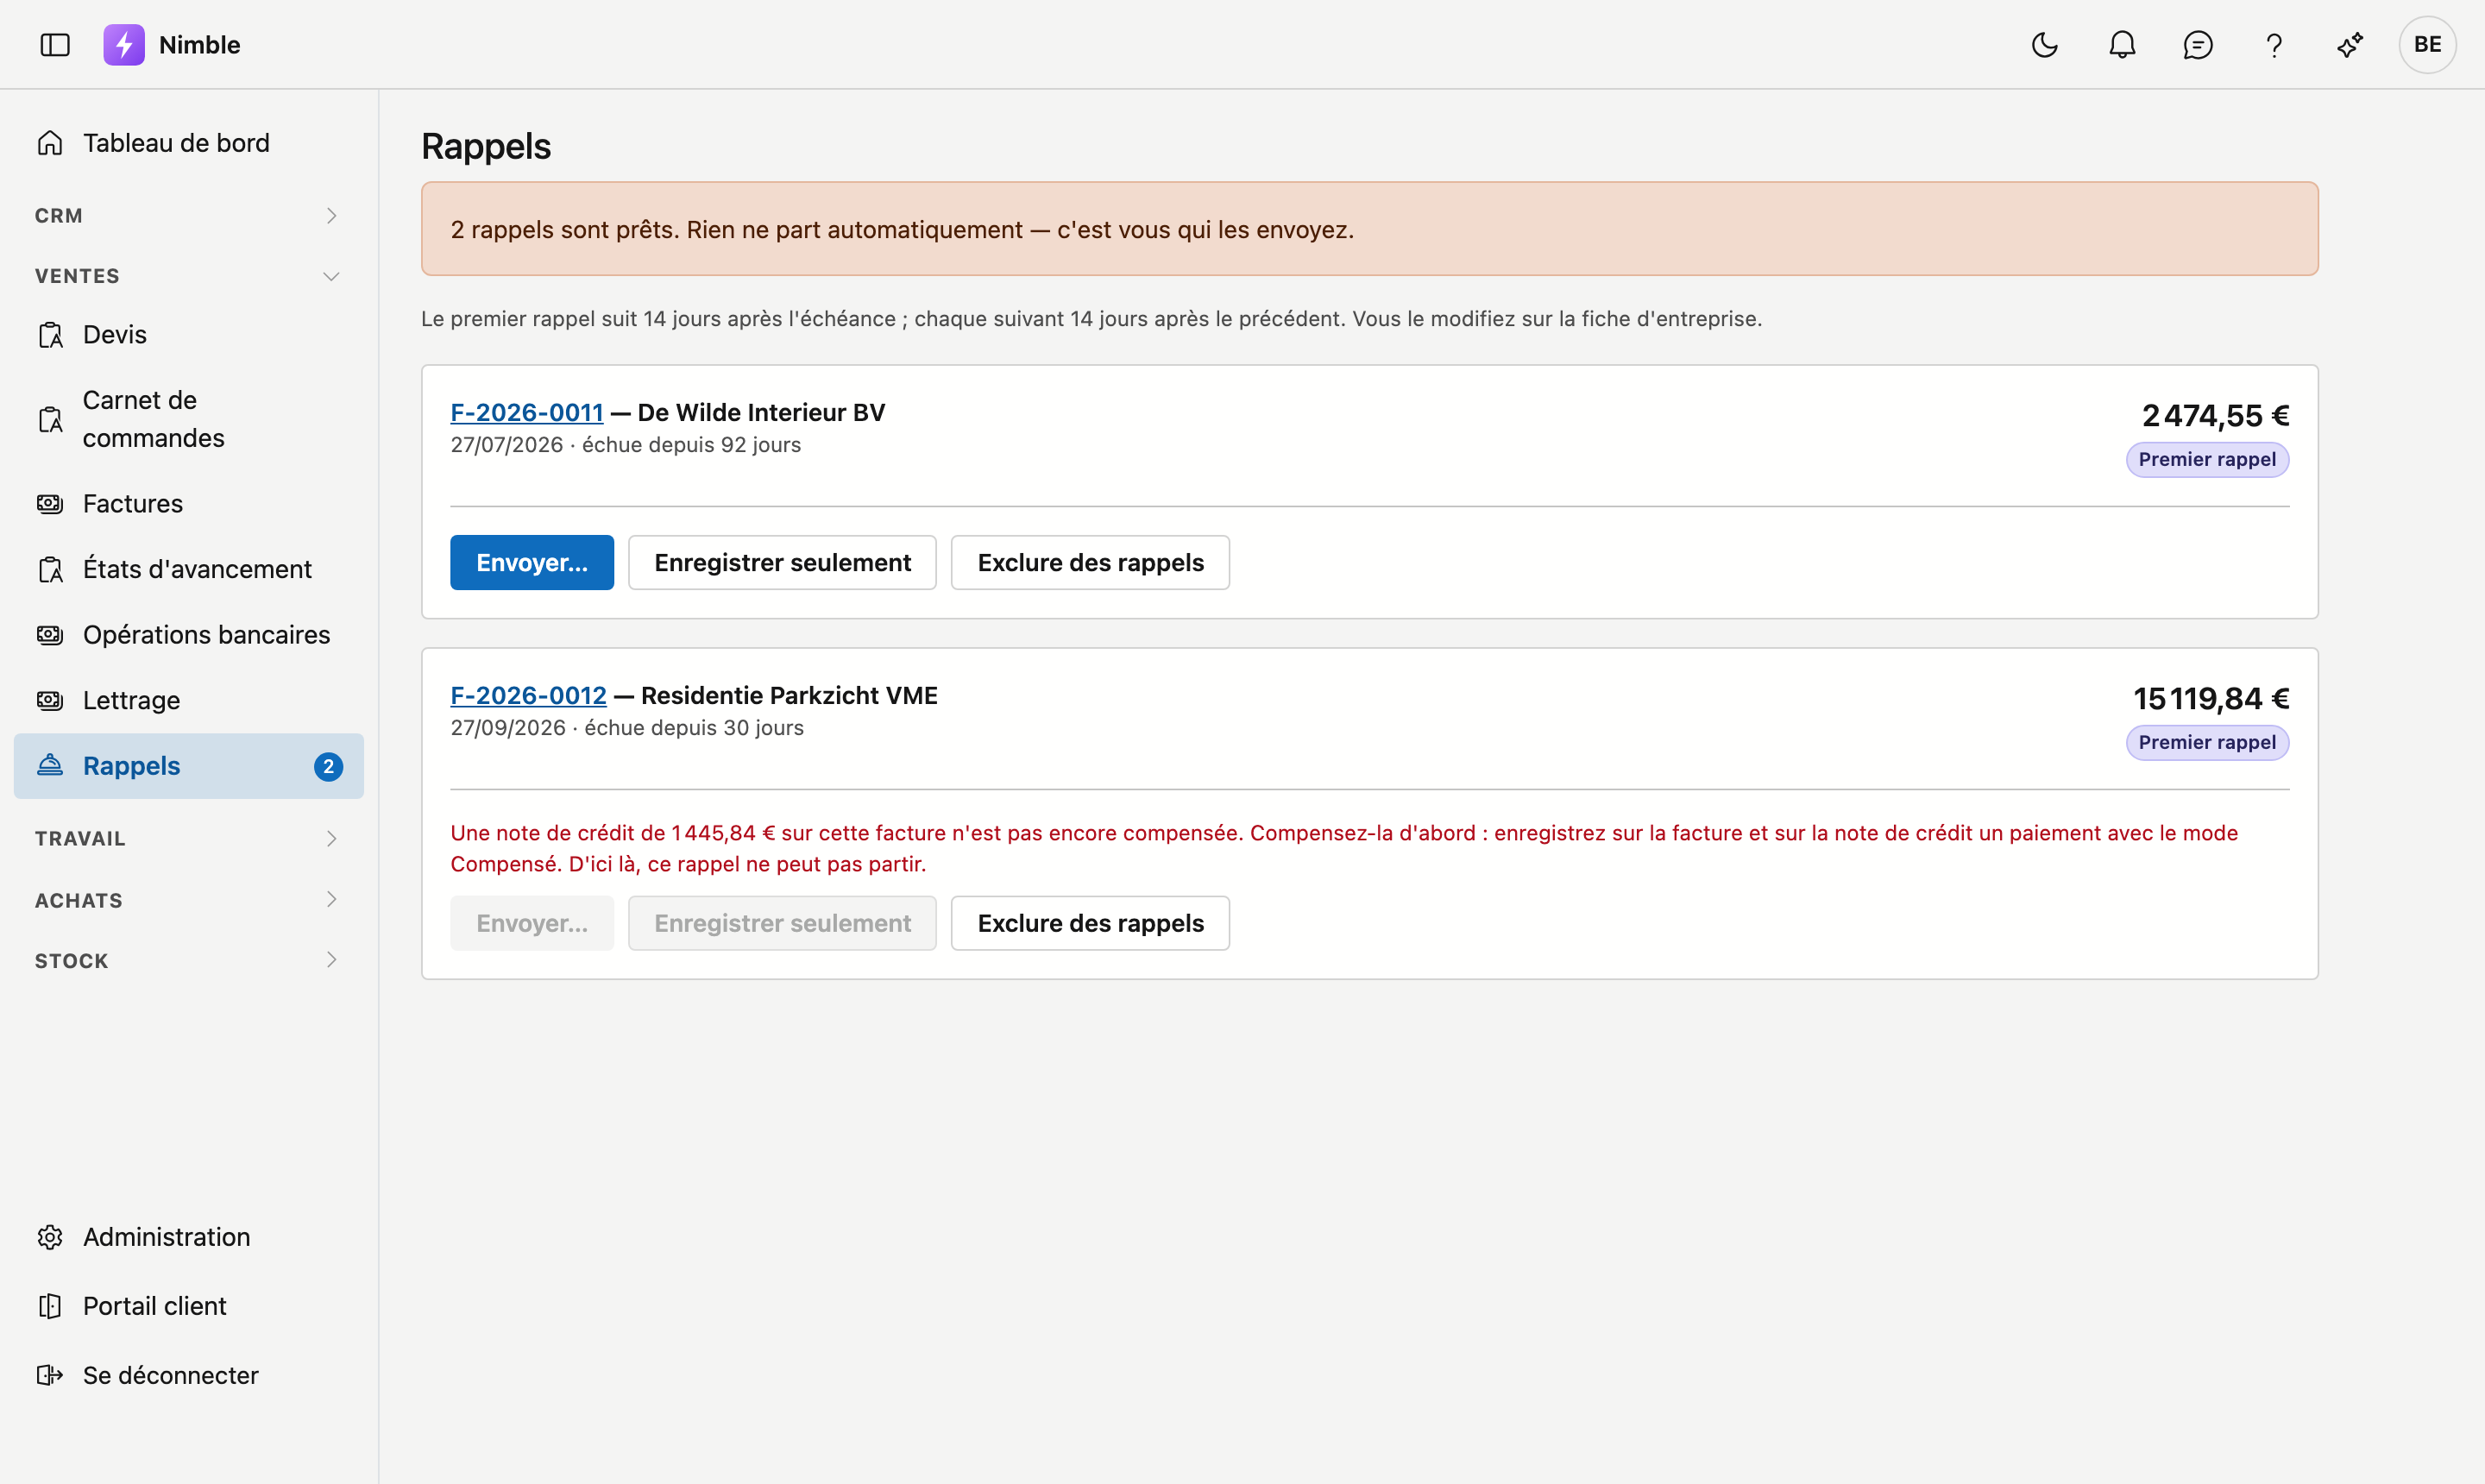Image resolution: width=2485 pixels, height=1484 pixels.
Task: Click Premier rappel badge of Parkzicht
Action: [2207, 743]
